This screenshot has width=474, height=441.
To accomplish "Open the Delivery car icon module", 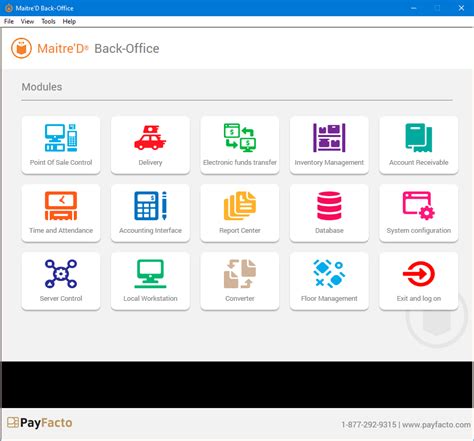I will (150, 145).
